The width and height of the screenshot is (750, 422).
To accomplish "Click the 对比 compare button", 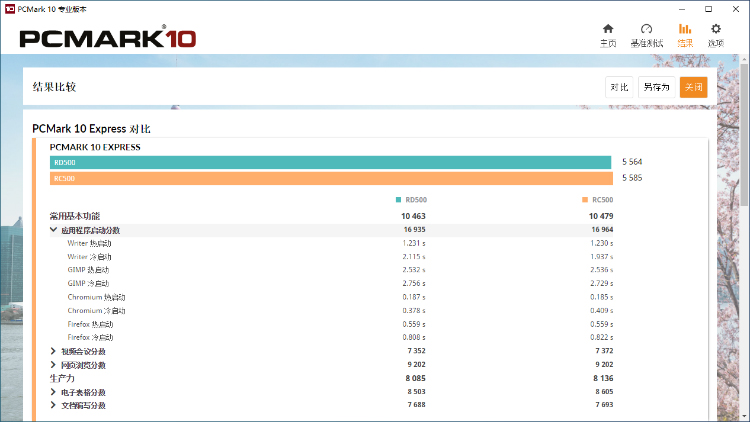I will coord(619,87).
